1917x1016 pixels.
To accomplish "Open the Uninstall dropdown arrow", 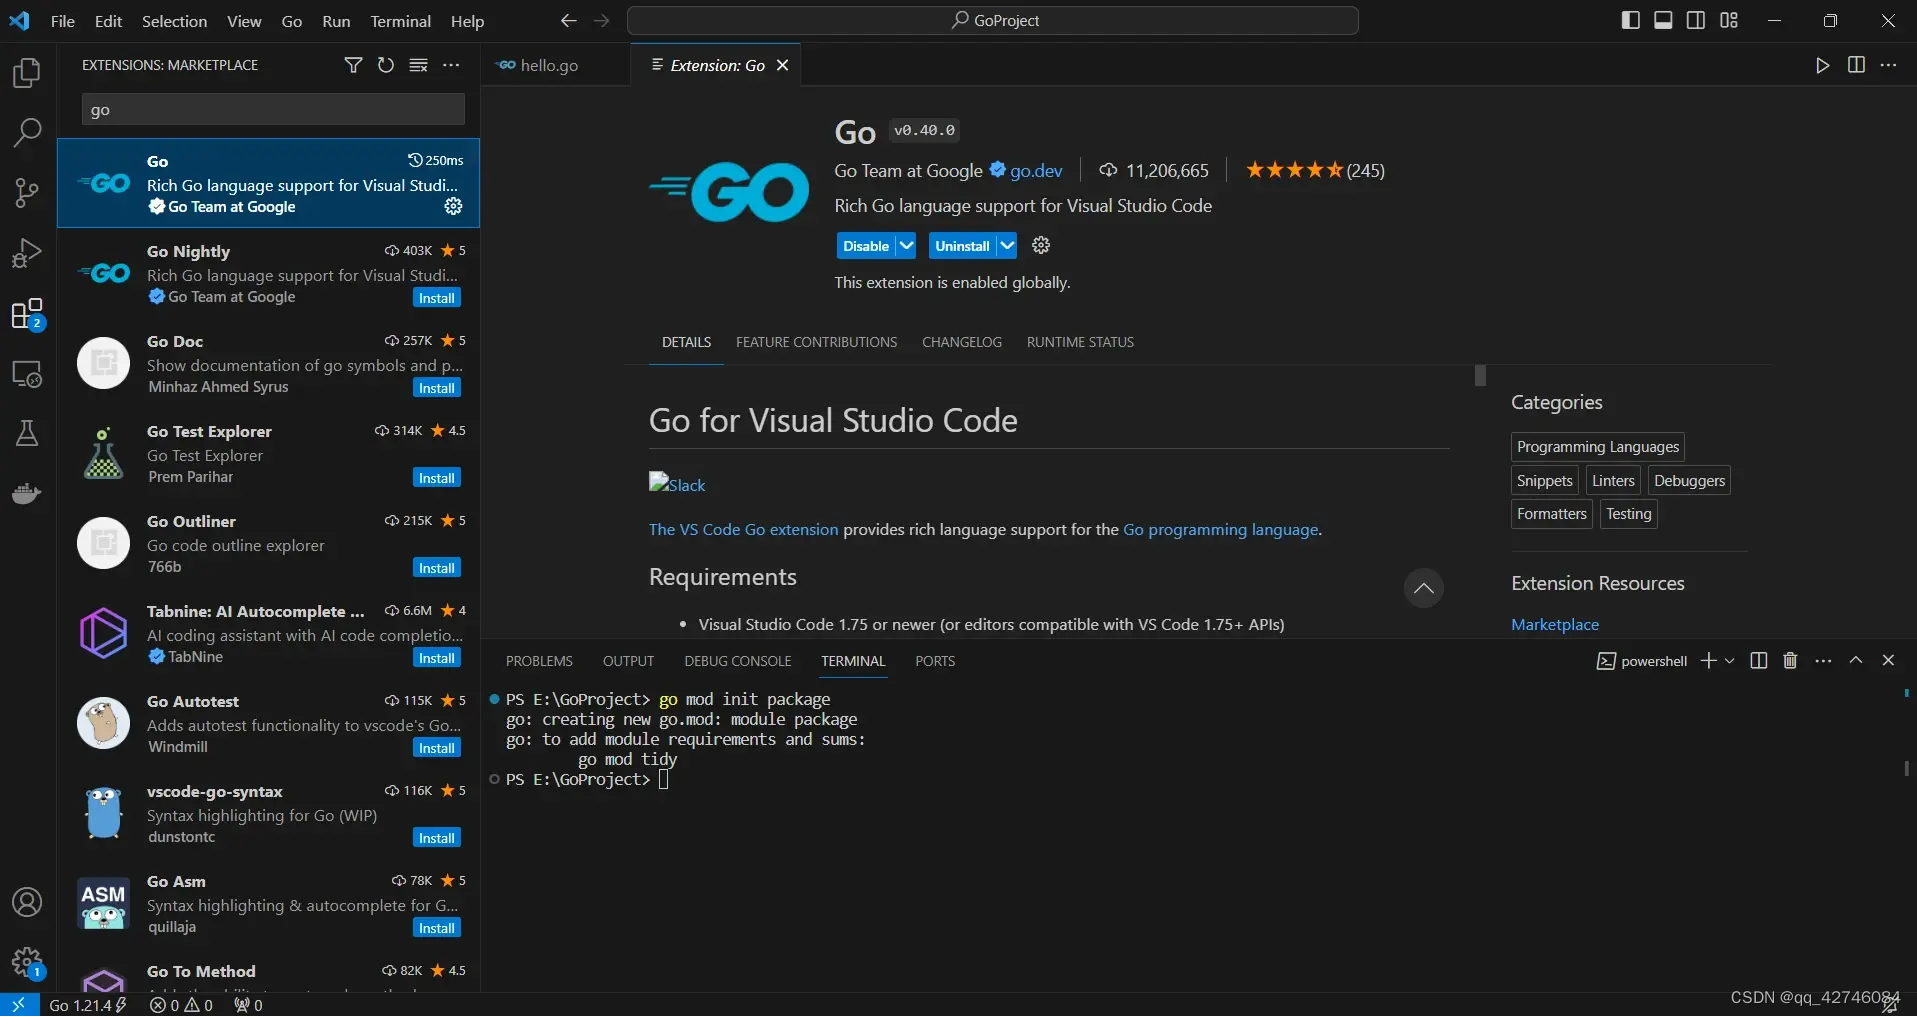I will click(1007, 245).
